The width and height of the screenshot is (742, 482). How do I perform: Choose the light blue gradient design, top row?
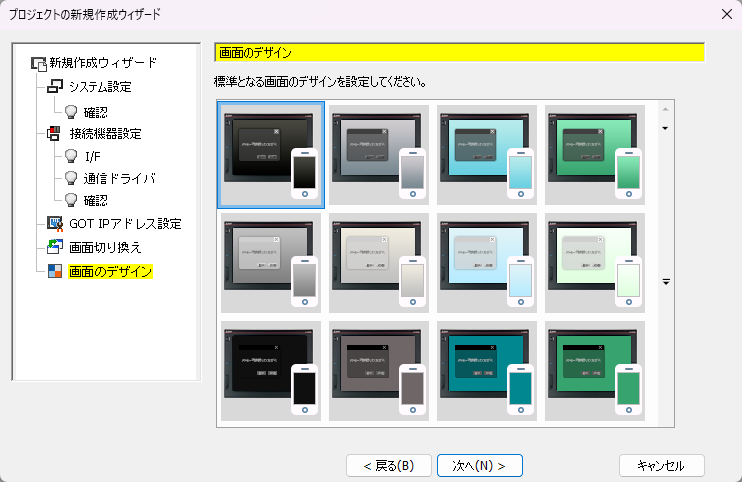coord(487,154)
